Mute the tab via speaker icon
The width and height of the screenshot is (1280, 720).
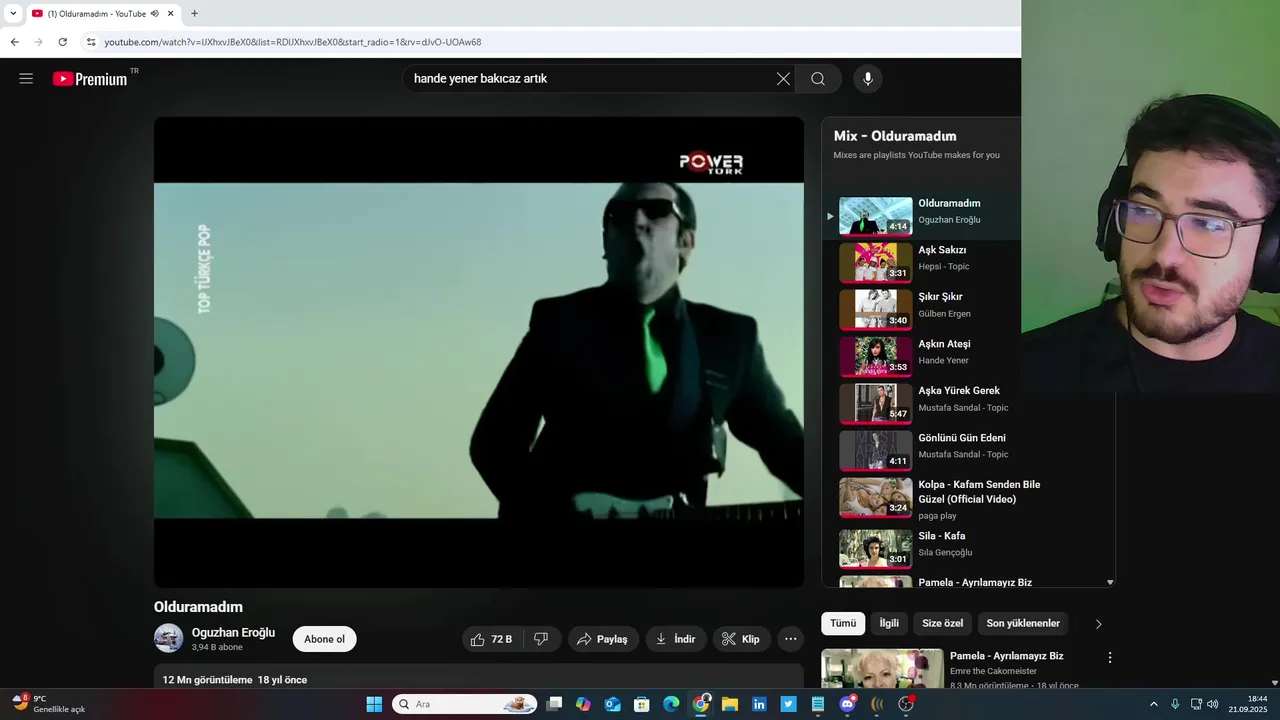point(155,14)
